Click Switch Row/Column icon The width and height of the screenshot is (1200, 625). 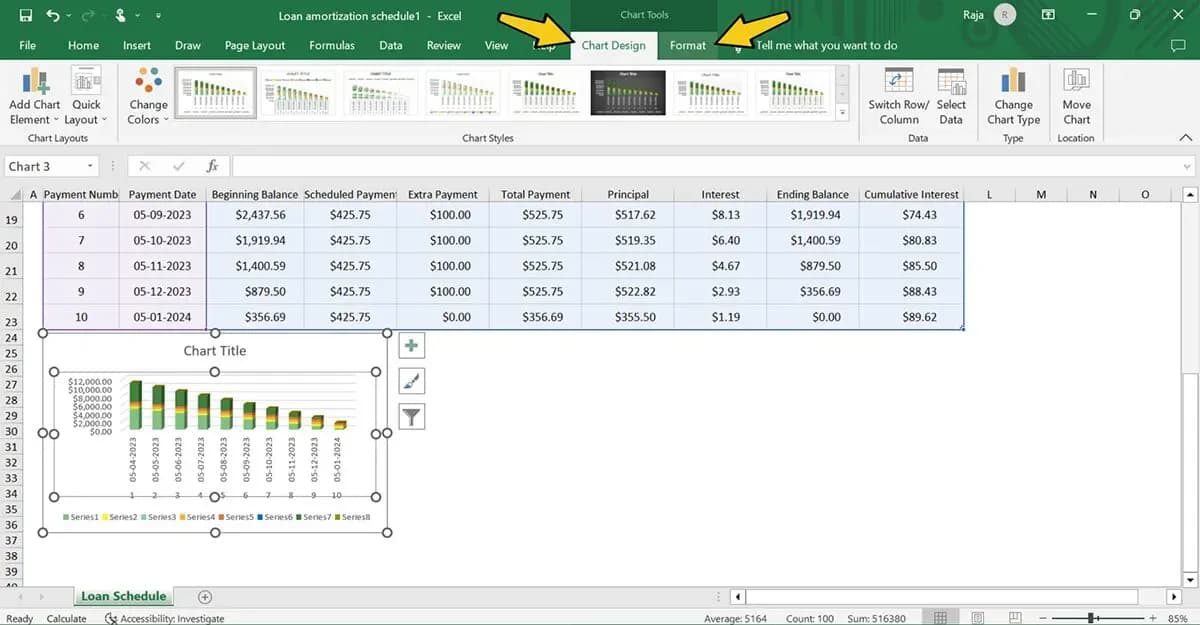click(898, 82)
